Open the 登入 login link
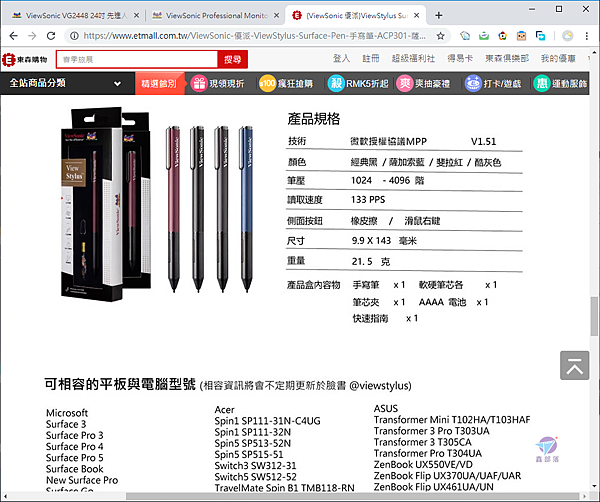 (341, 59)
